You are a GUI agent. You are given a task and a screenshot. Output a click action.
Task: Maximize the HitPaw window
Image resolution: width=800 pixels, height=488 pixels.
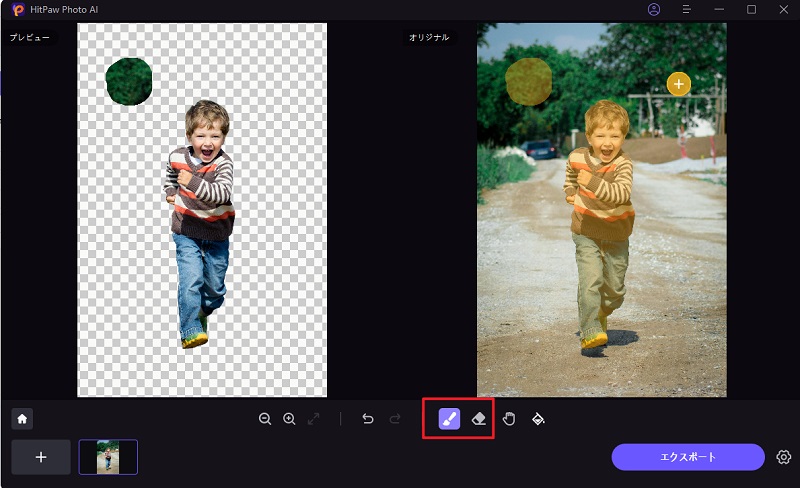click(x=751, y=9)
